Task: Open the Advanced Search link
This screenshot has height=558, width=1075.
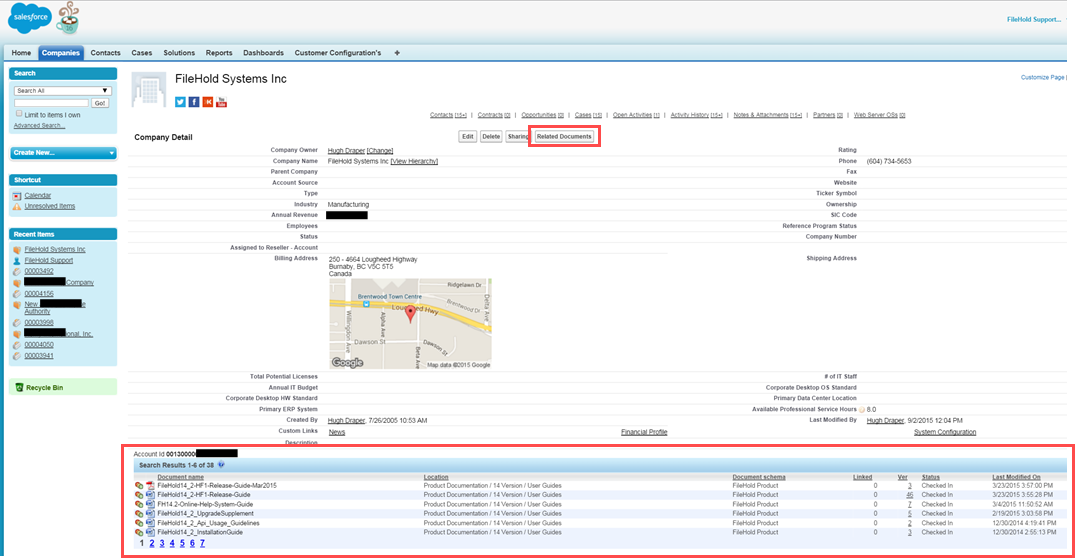Action: pos(39,125)
